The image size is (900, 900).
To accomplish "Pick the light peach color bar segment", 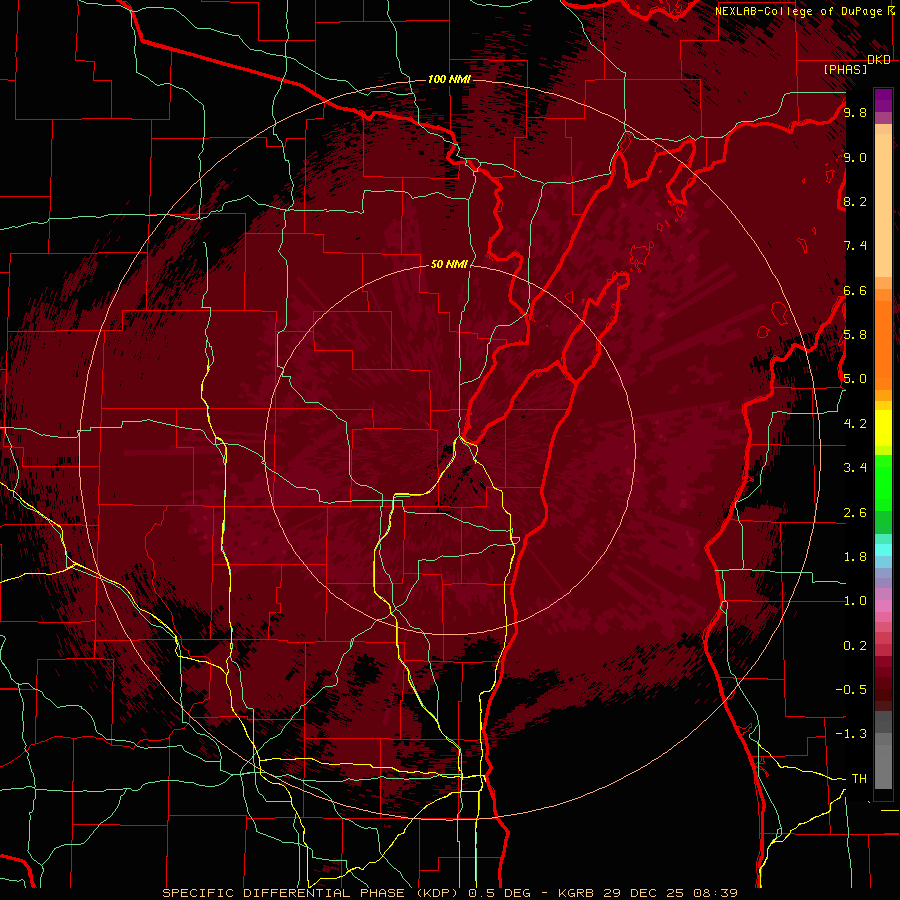I will click(x=883, y=205).
